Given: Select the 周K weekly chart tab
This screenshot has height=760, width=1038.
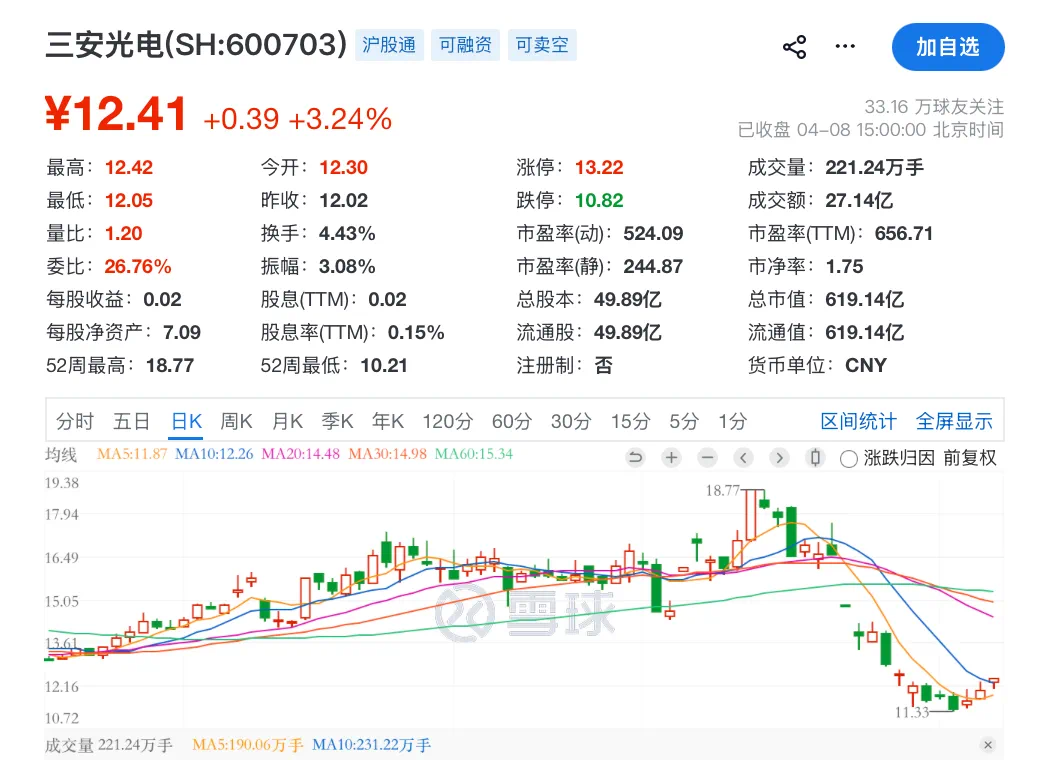Looking at the screenshot, I should click(x=236, y=421).
